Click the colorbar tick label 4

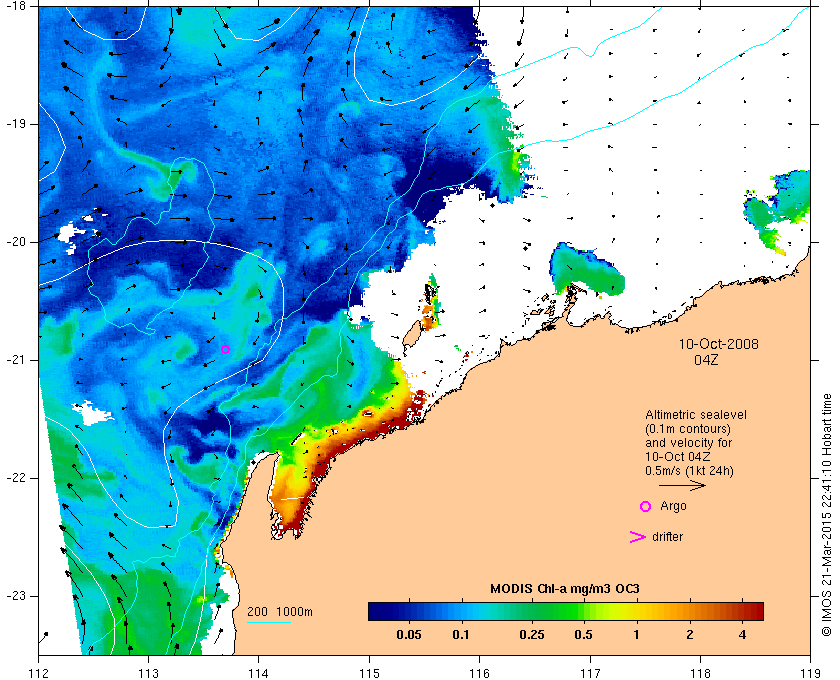pos(742,635)
